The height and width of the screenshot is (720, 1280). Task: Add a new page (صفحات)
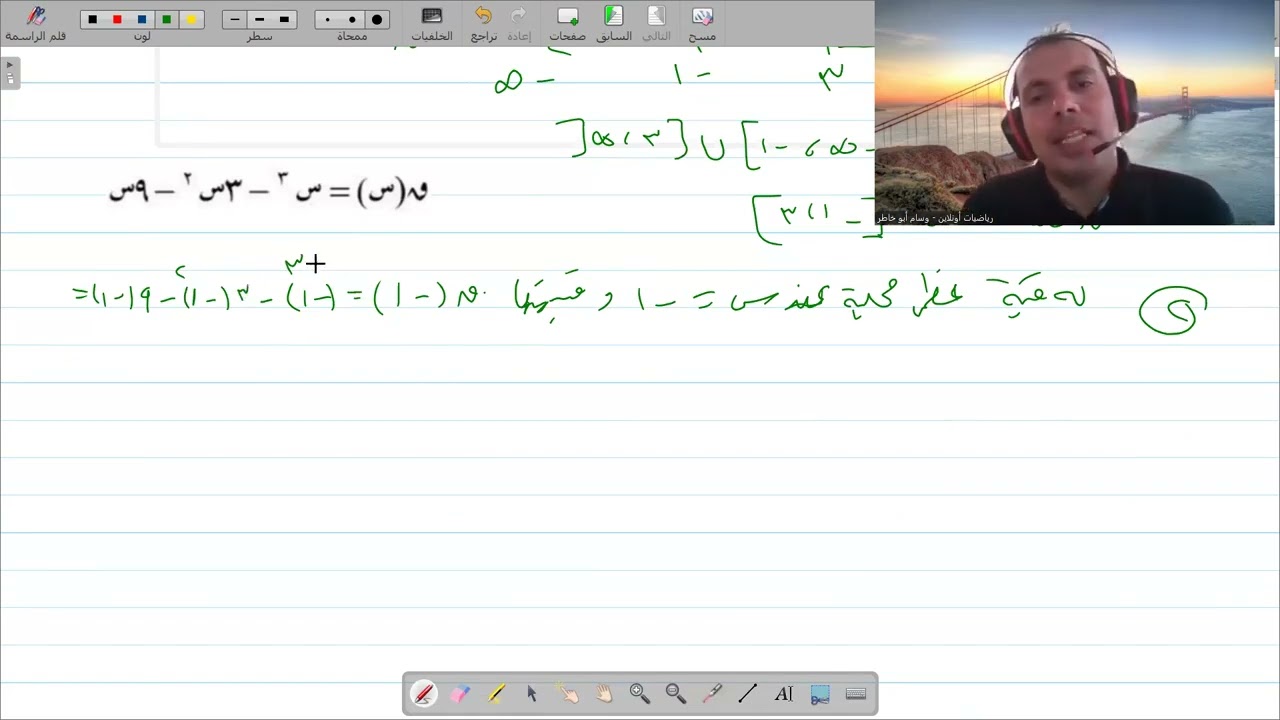click(567, 23)
